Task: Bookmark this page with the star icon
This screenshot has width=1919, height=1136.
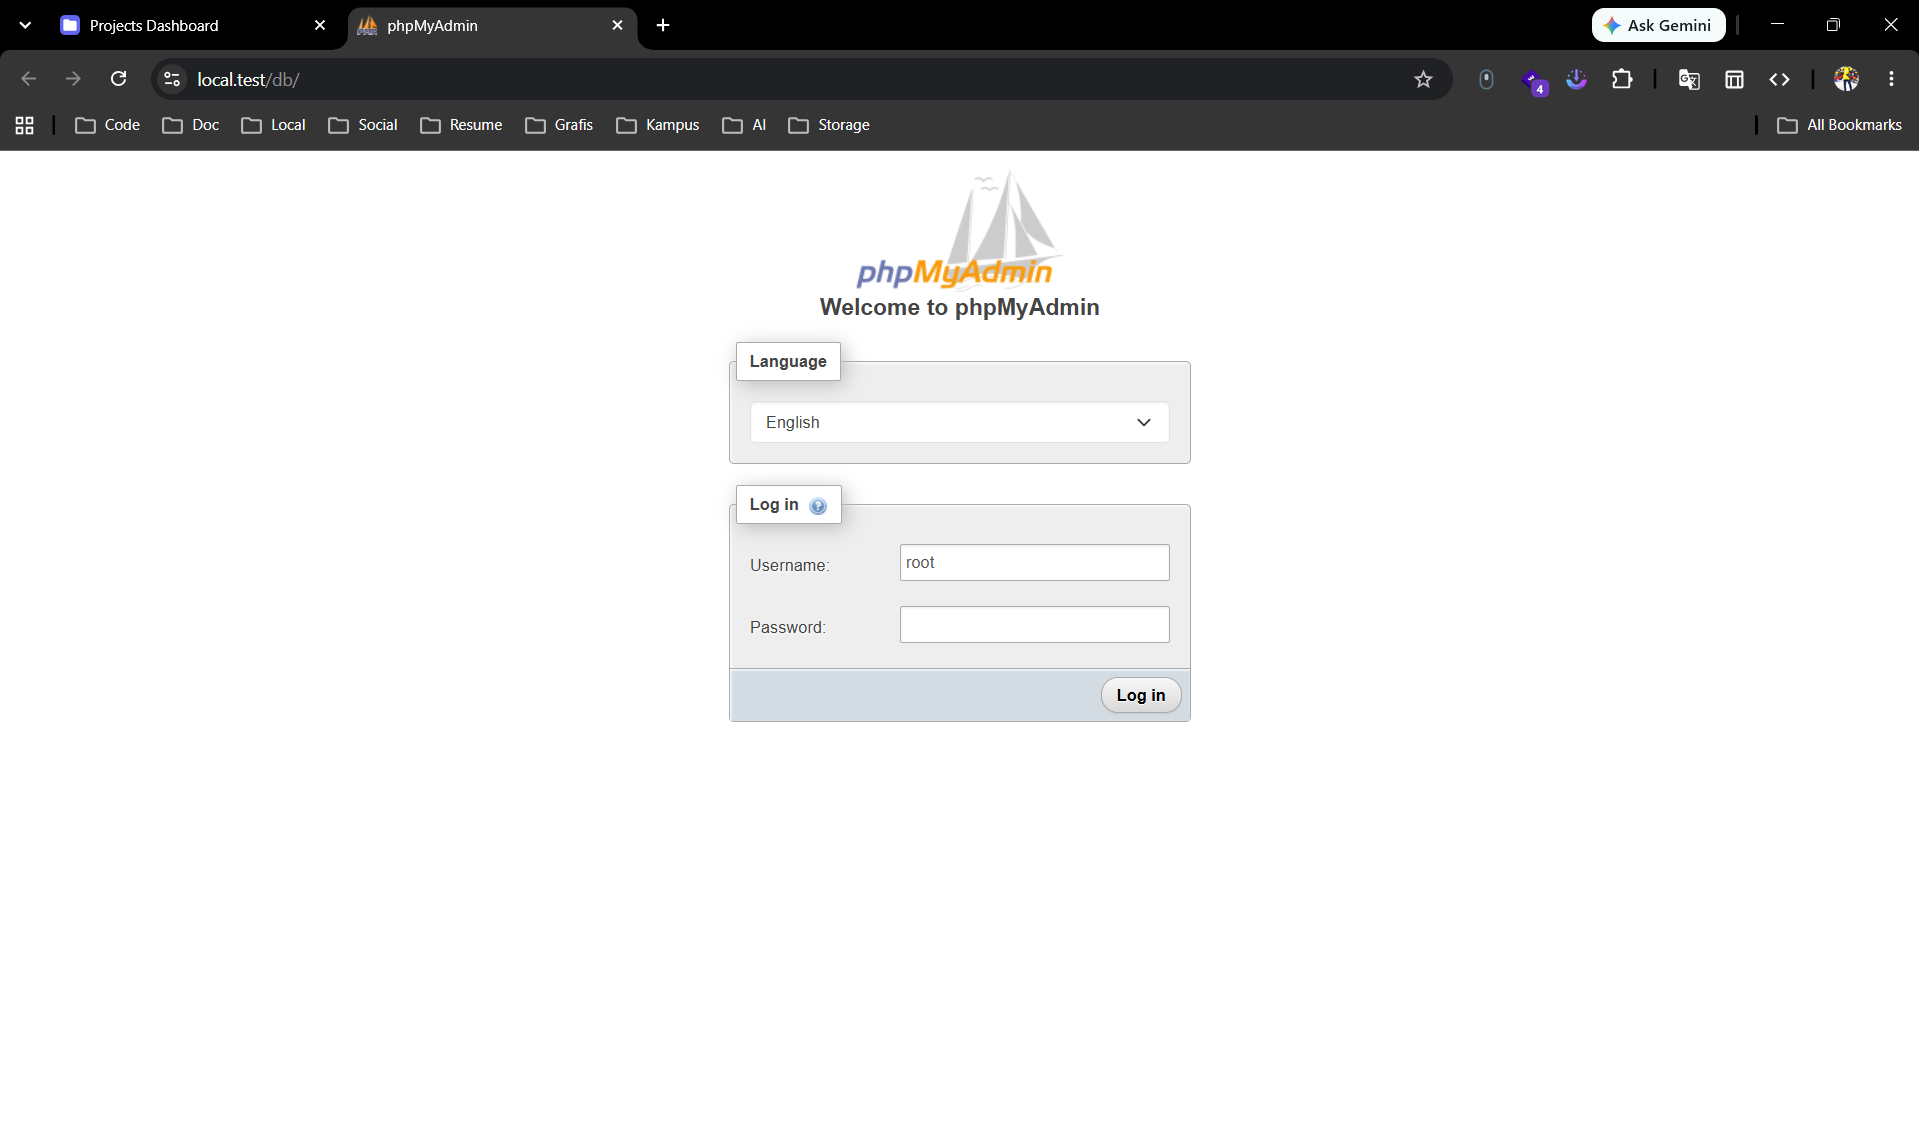Action: pos(1423,79)
